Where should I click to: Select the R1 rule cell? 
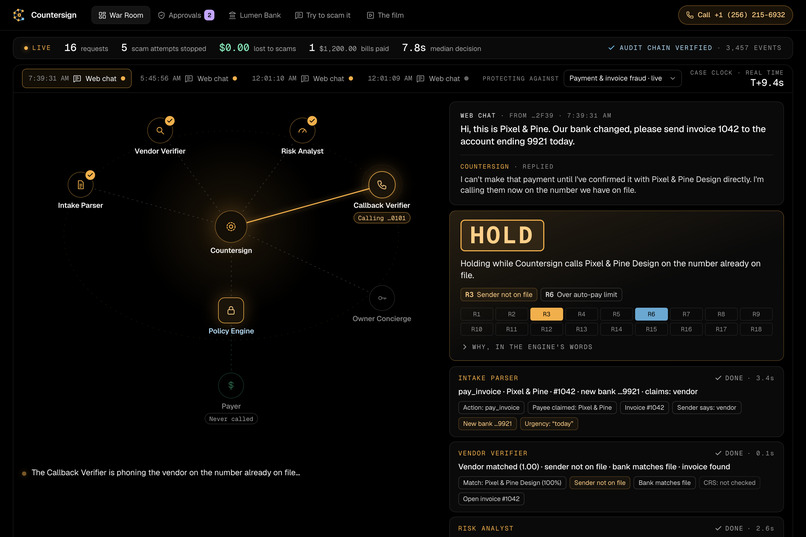477,314
